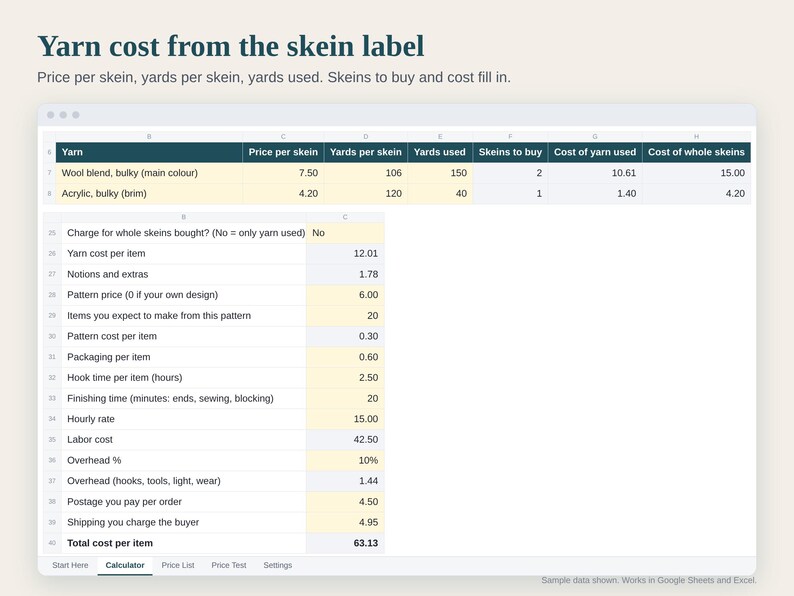Click the 4.20 cost of whole skeins cell

[x=696, y=193]
